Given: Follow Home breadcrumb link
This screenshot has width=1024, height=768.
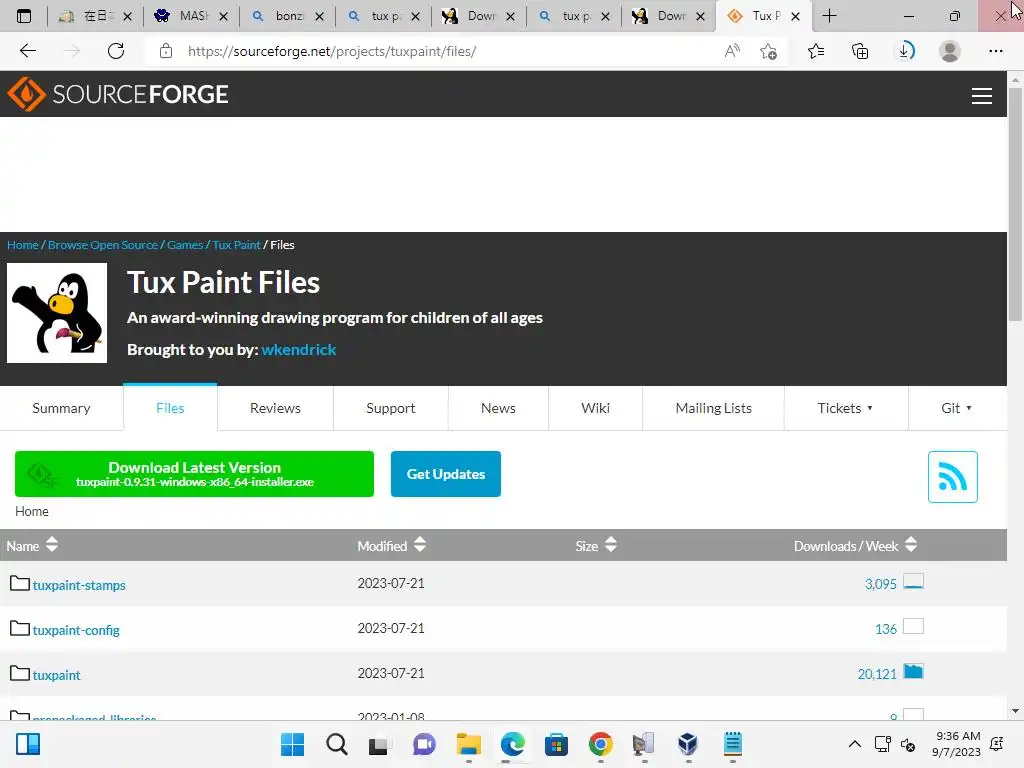Looking at the screenshot, I should pyautogui.click(x=23, y=245).
